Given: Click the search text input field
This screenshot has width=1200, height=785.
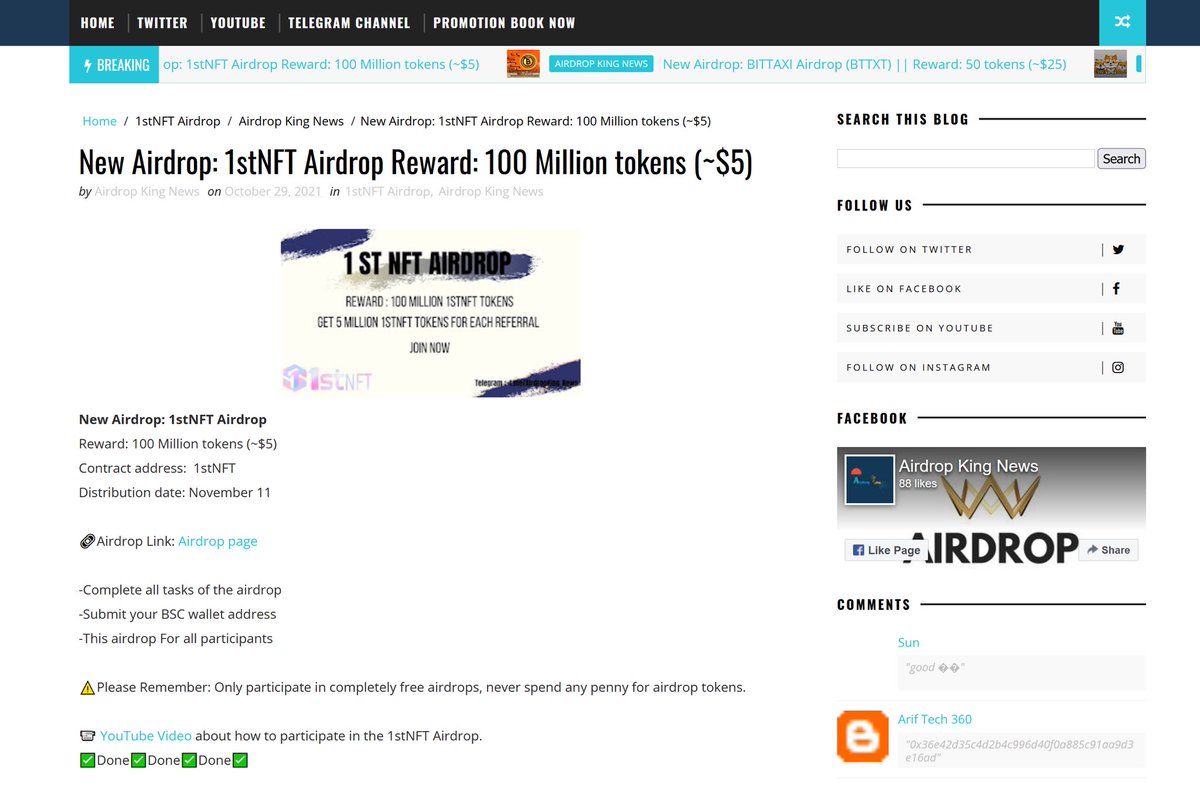Looking at the screenshot, I should tap(965, 158).
